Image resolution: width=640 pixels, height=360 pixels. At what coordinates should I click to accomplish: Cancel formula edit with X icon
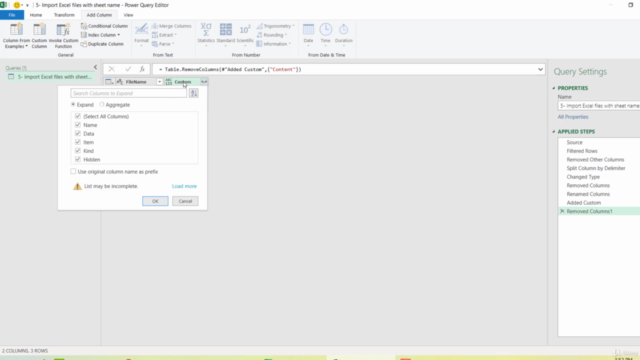point(111,69)
